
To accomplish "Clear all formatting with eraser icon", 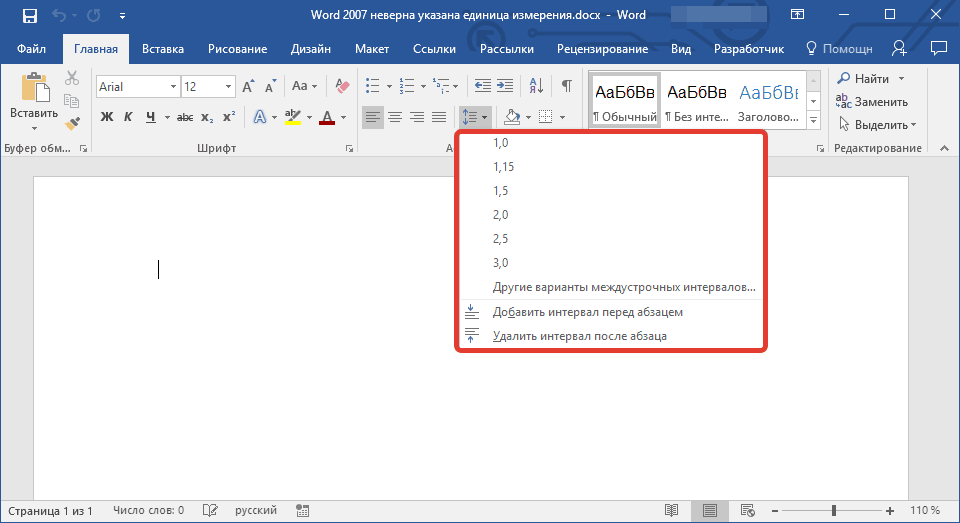I will point(342,86).
